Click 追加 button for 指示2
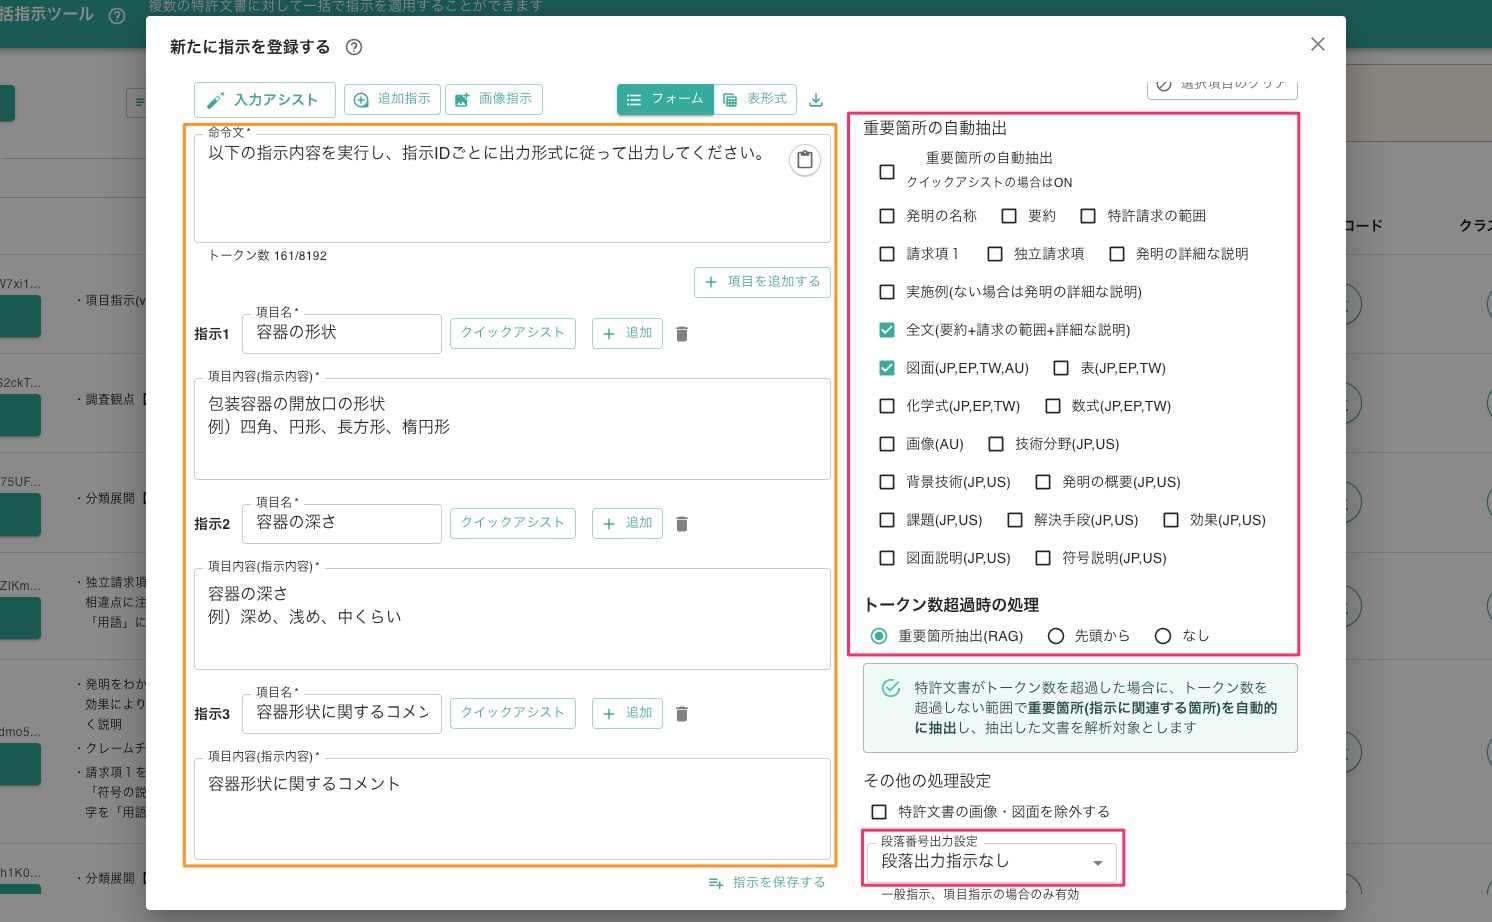The height and width of the screenshot is (922, 1492). point(627,523)
